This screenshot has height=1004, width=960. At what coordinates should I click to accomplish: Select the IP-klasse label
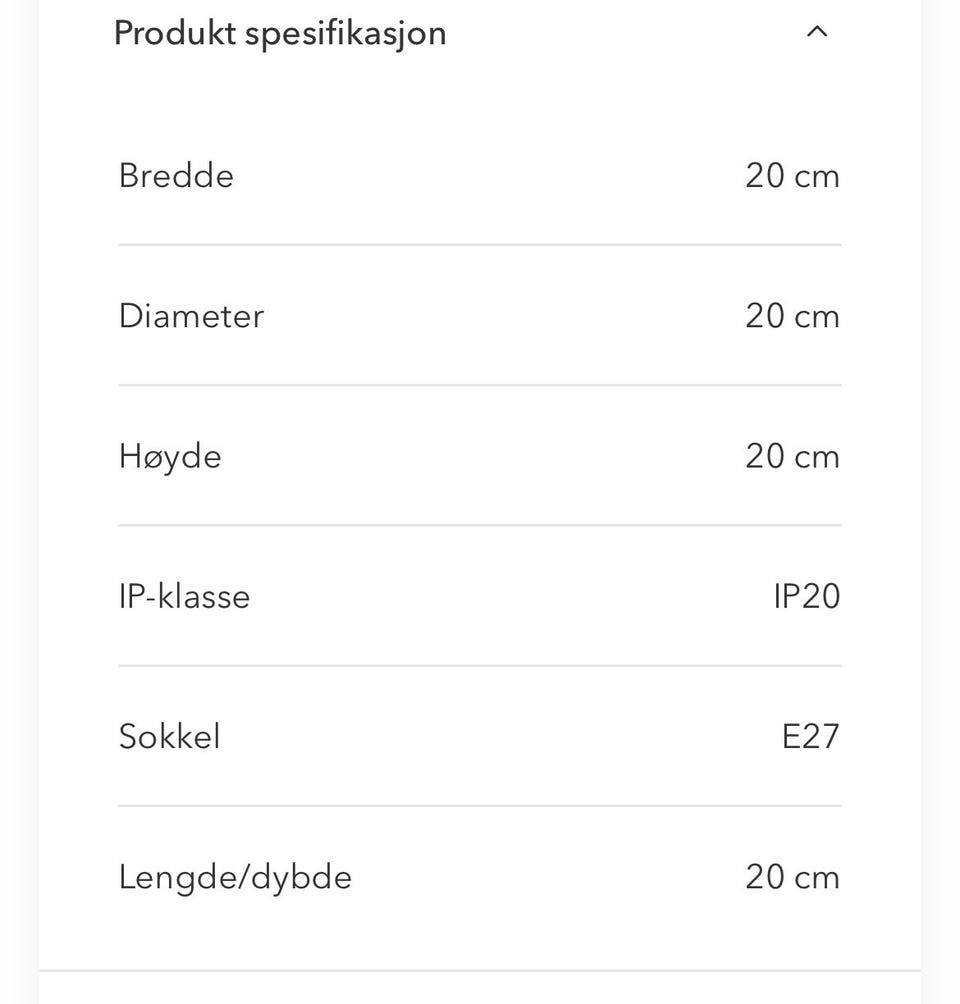(x=184, y=597)
